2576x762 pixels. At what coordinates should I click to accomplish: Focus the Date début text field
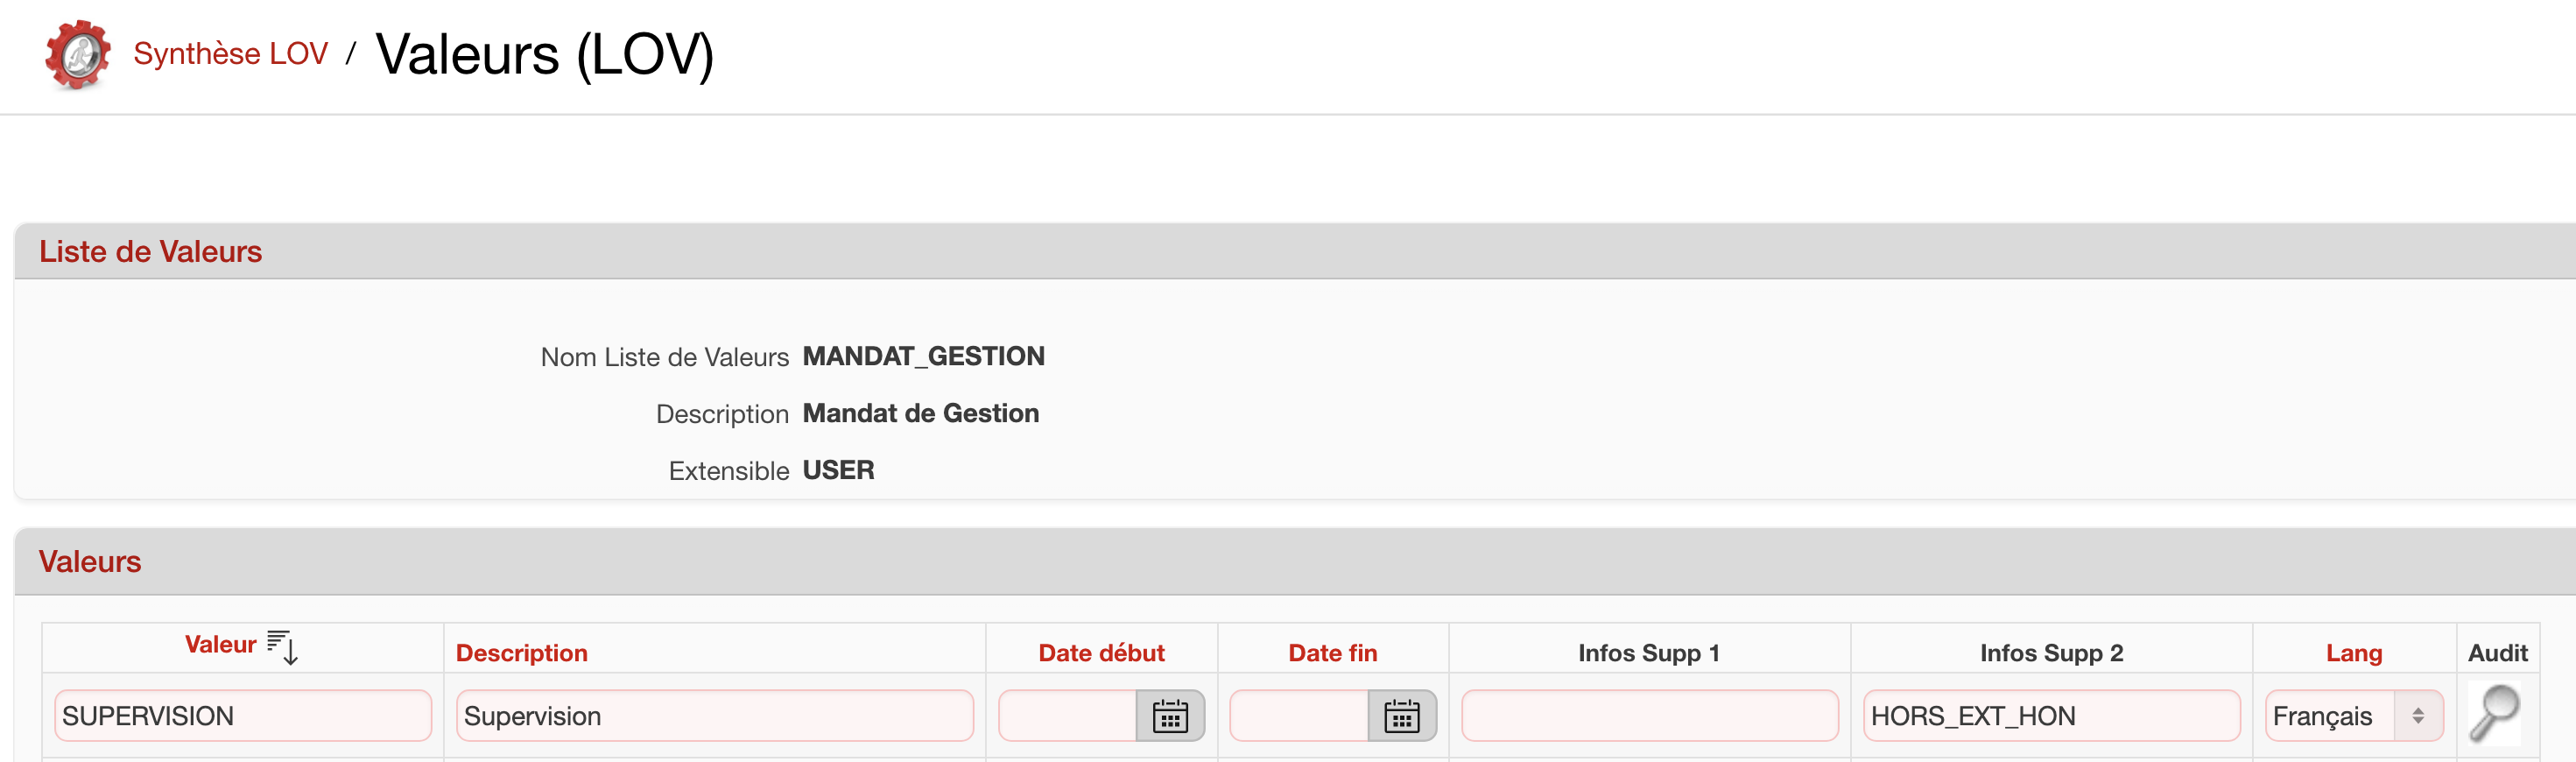(1067, 716)
